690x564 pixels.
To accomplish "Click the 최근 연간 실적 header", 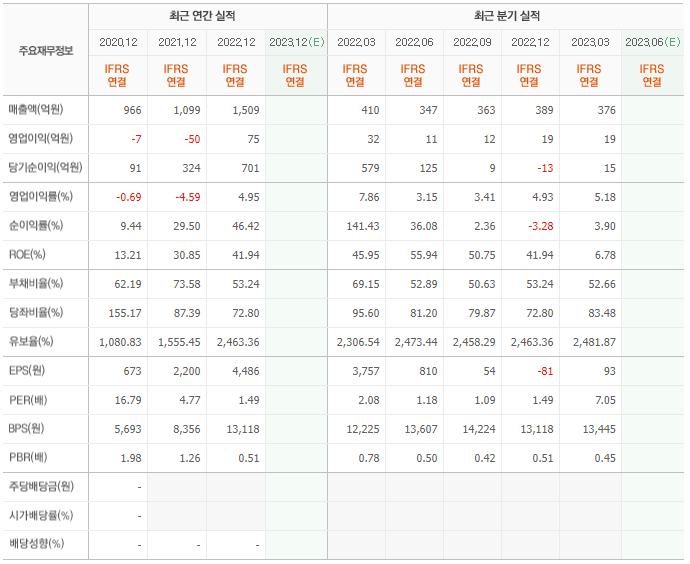I will [202, 16].
